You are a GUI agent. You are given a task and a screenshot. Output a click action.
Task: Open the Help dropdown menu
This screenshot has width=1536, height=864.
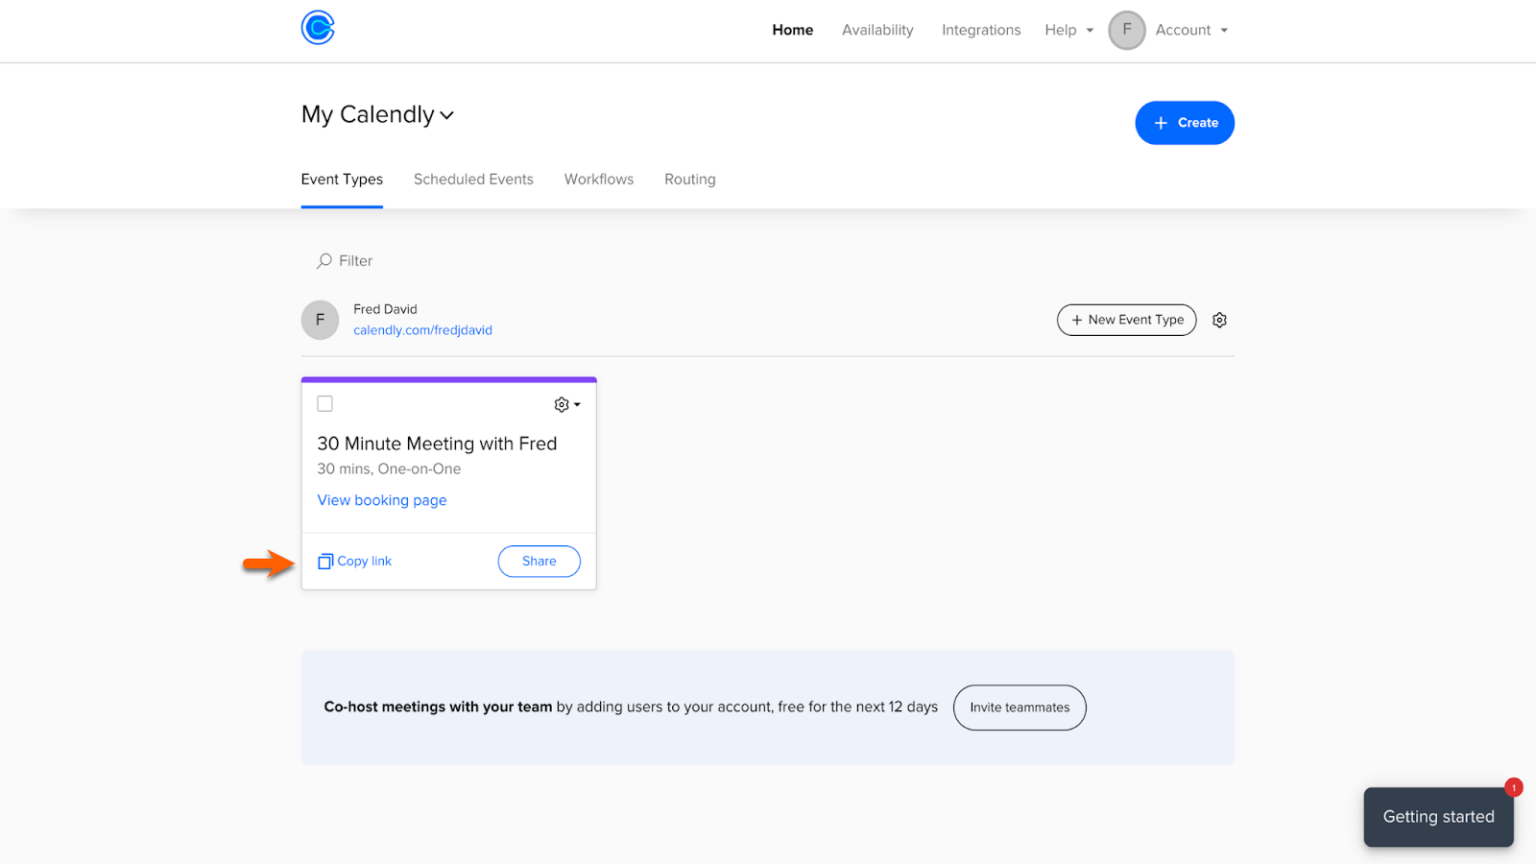pyautogui.click(x=1068, y=30)
